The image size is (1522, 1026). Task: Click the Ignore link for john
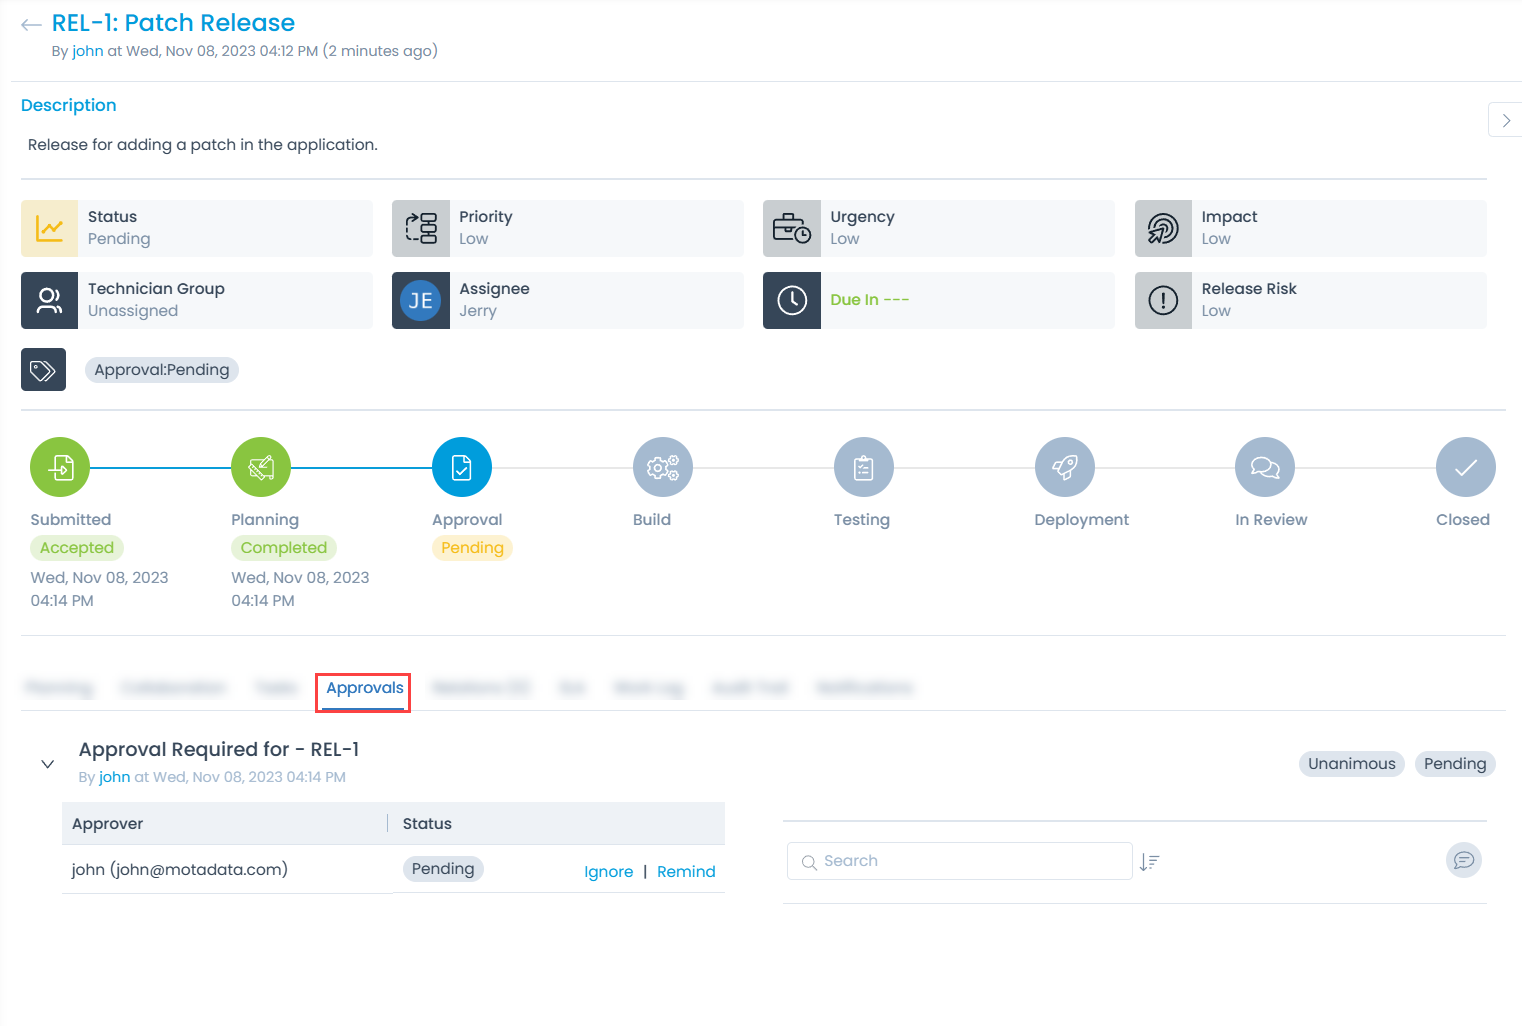608,872
